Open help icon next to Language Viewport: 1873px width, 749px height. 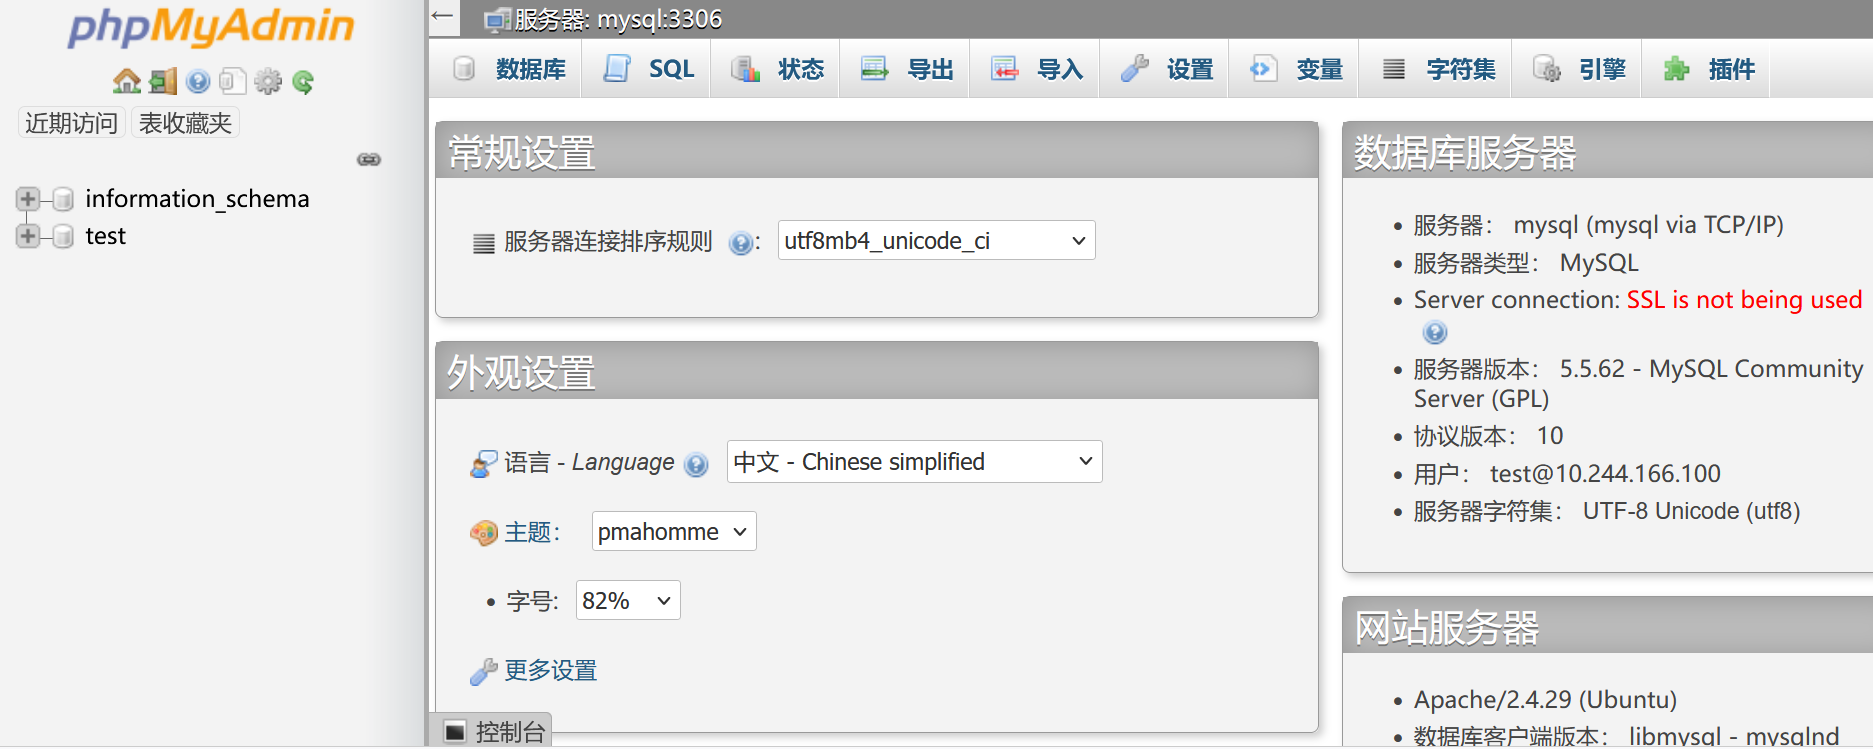[696, 464]
